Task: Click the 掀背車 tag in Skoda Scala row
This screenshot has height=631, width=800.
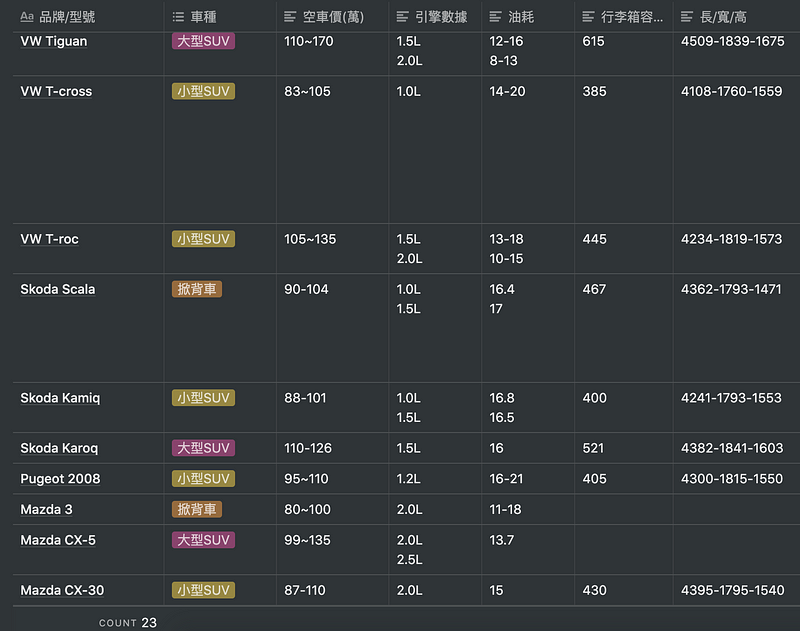Action: pos(196,289)
